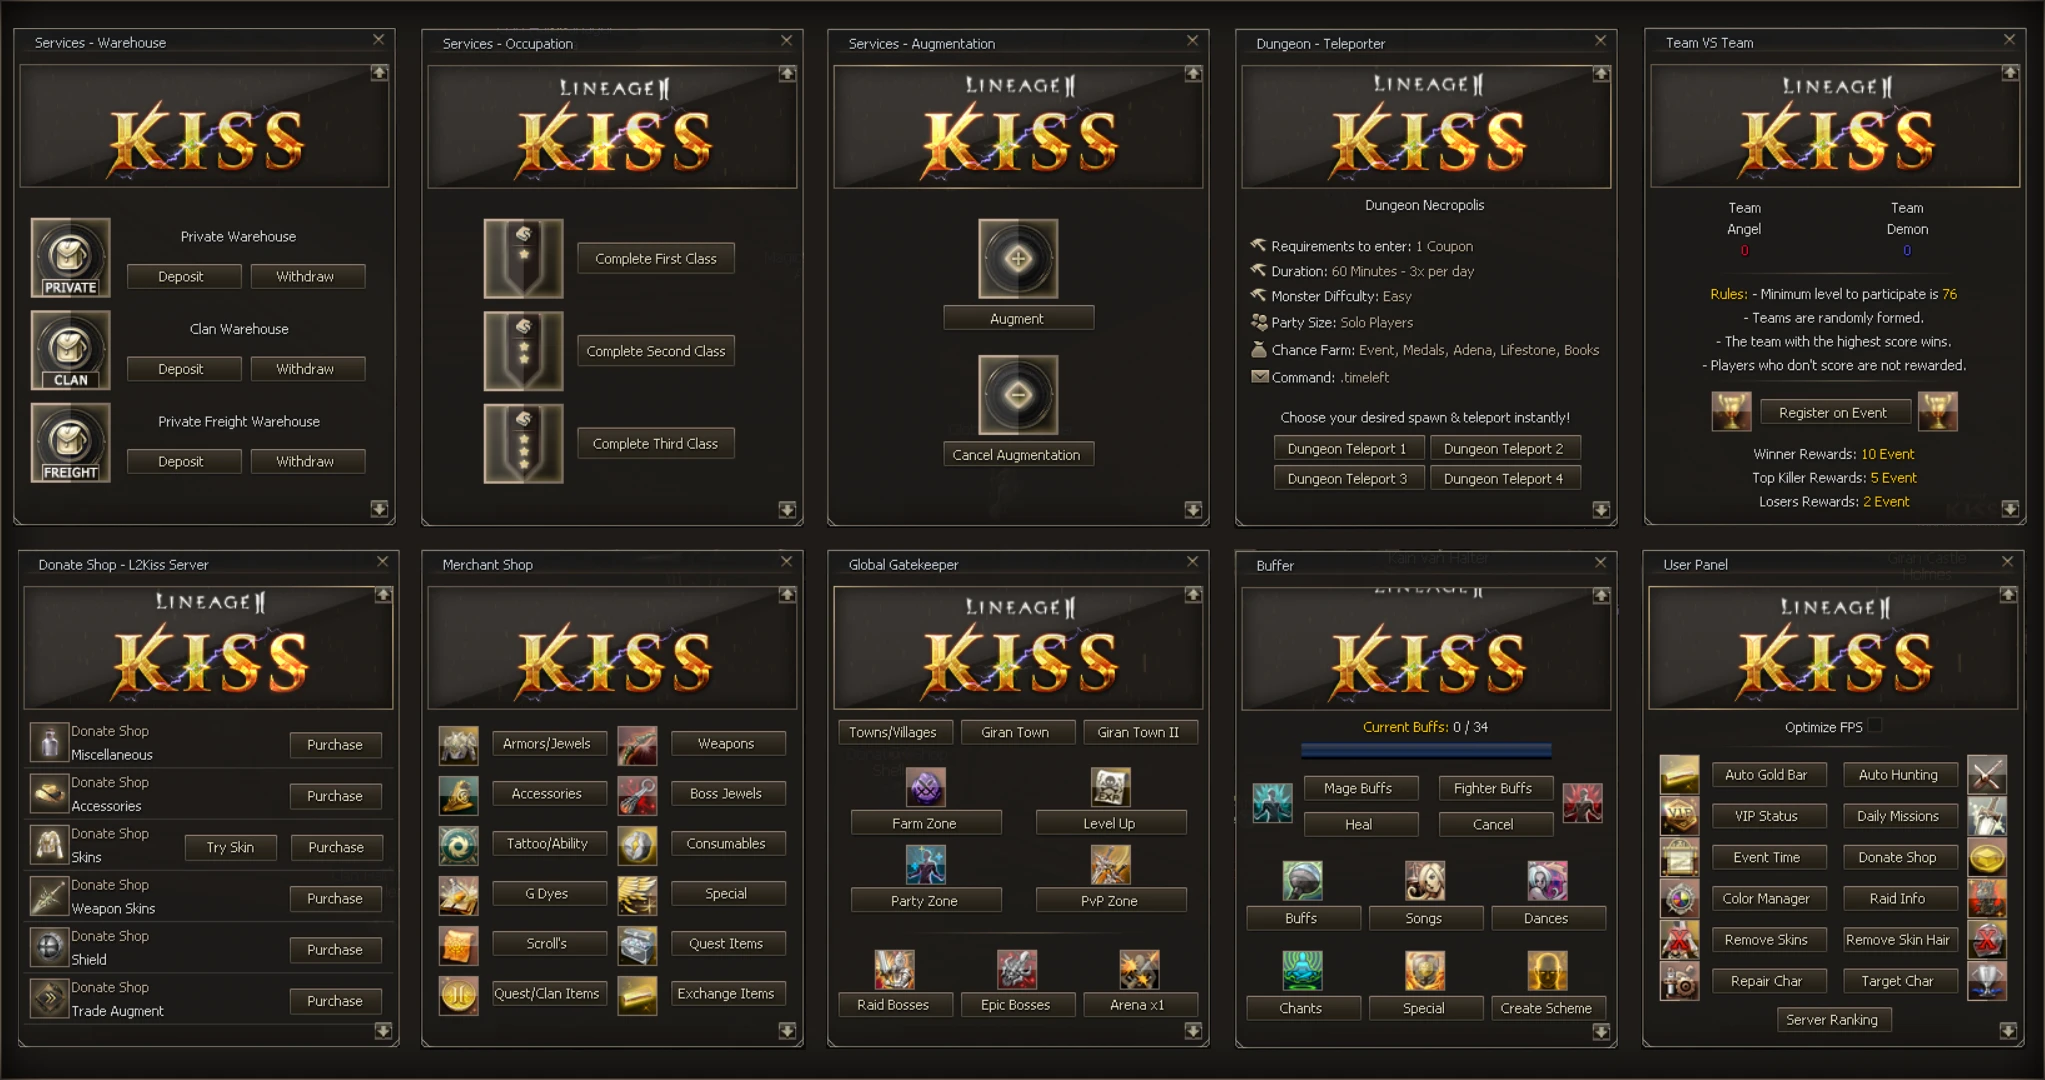This screenshot has width=2045, height=1080.
Task: Click the Level Up skull icon
Action: coord(1110,788)
